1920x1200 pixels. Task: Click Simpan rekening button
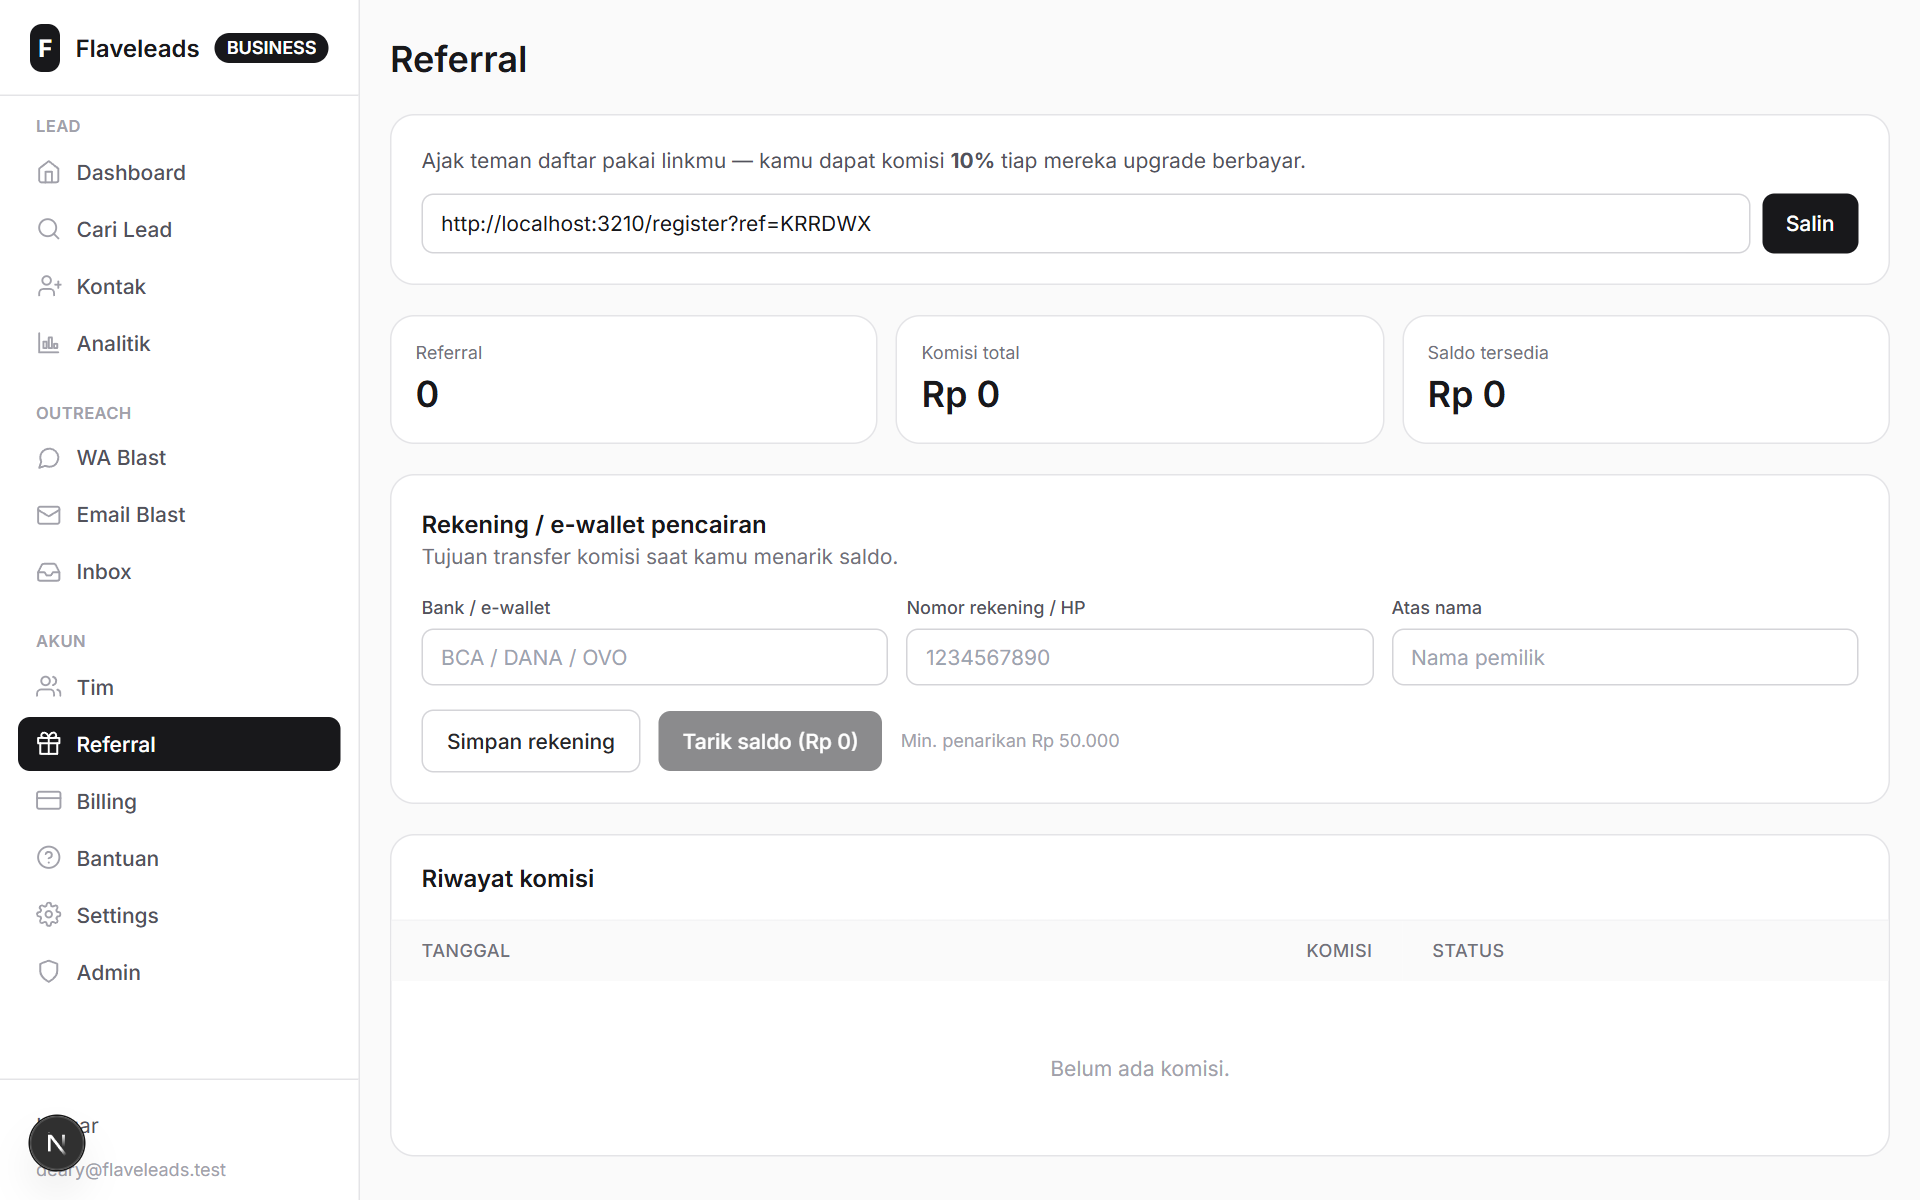(530, 741)
